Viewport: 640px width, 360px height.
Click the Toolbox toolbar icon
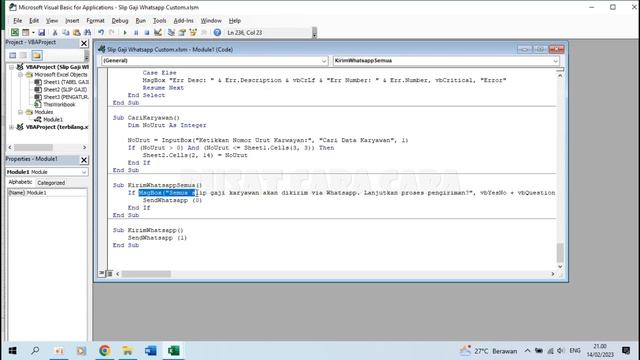point(204,32)
